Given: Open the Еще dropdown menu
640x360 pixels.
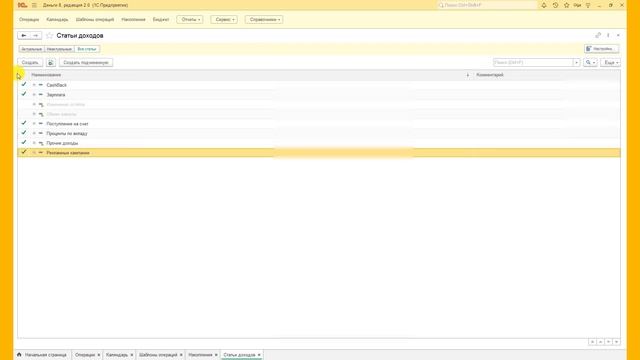Looking at the screenshot, I should coord(611,62).
